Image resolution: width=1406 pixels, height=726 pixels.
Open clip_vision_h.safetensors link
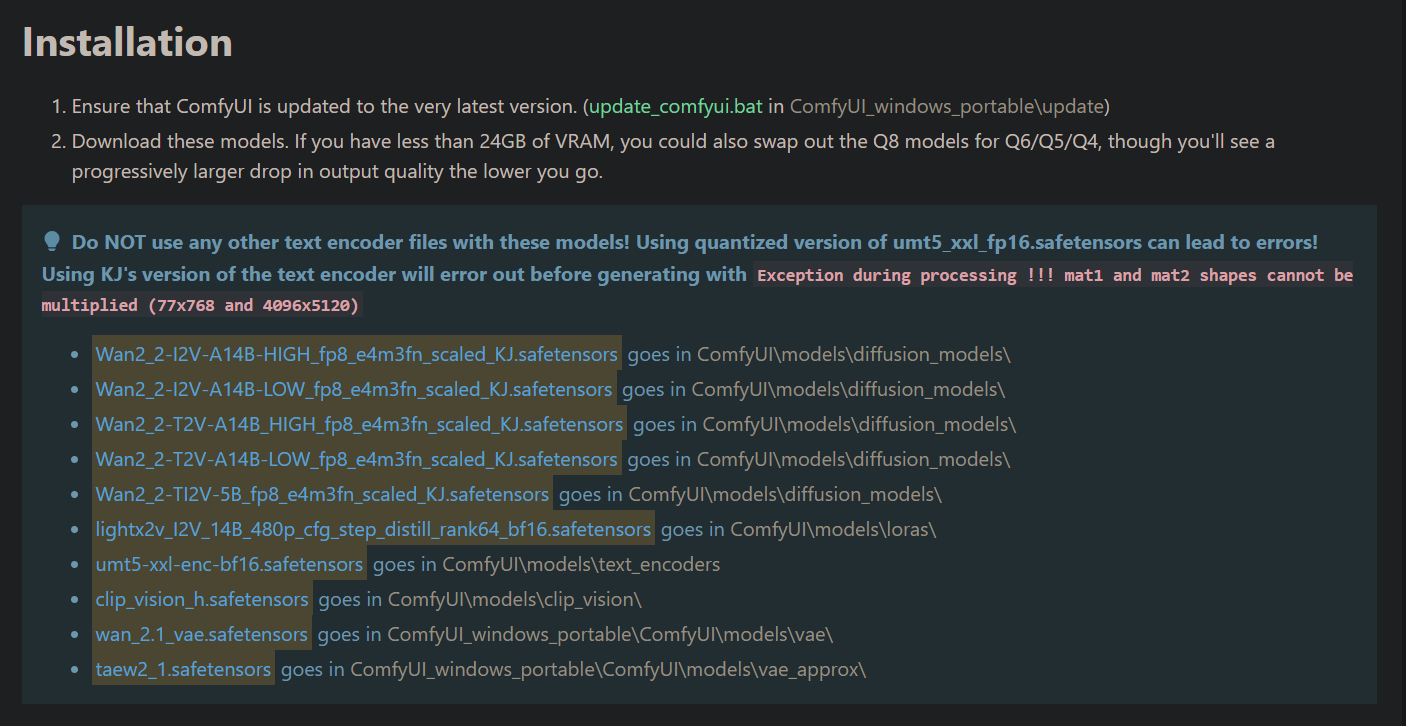(202, 599)
